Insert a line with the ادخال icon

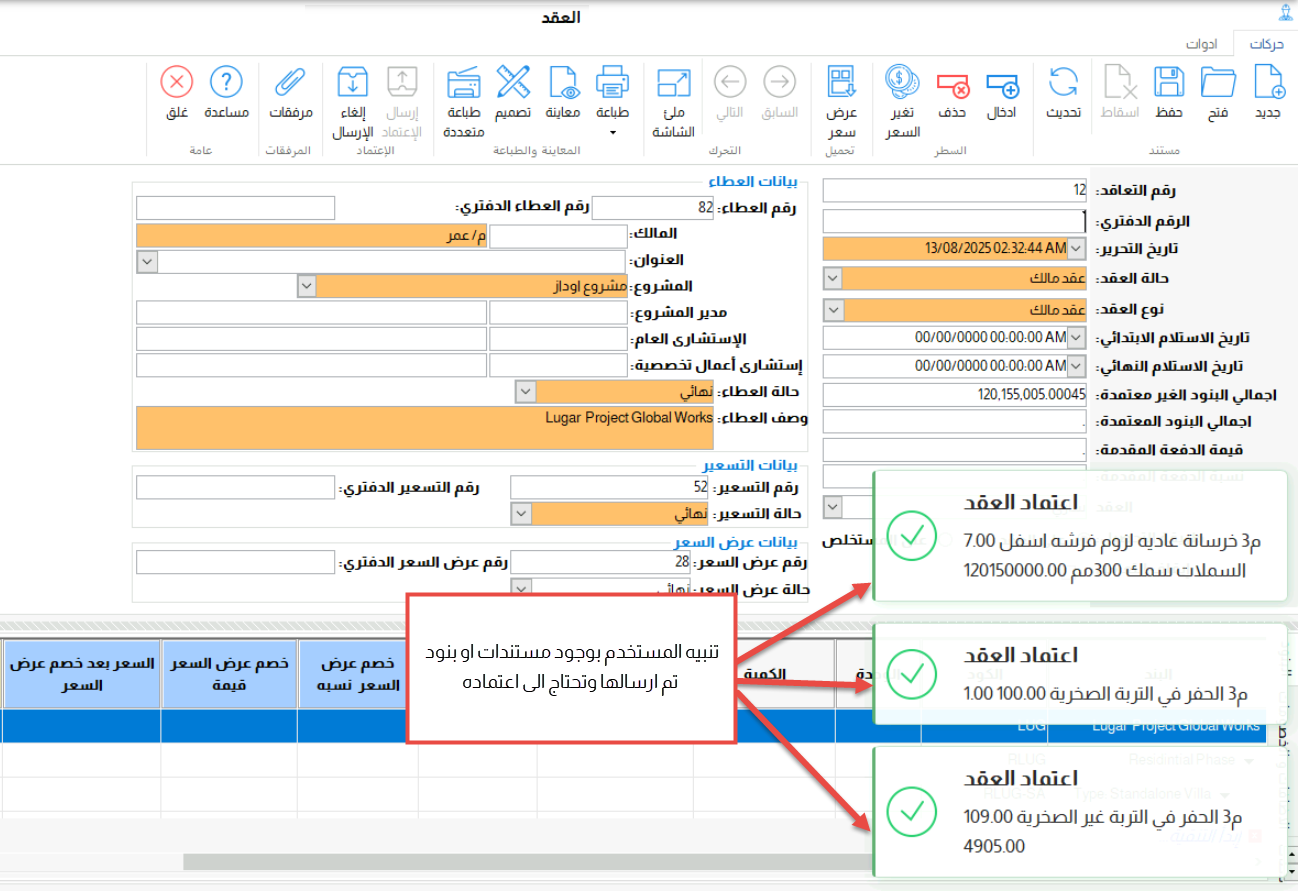point(1001,85)
